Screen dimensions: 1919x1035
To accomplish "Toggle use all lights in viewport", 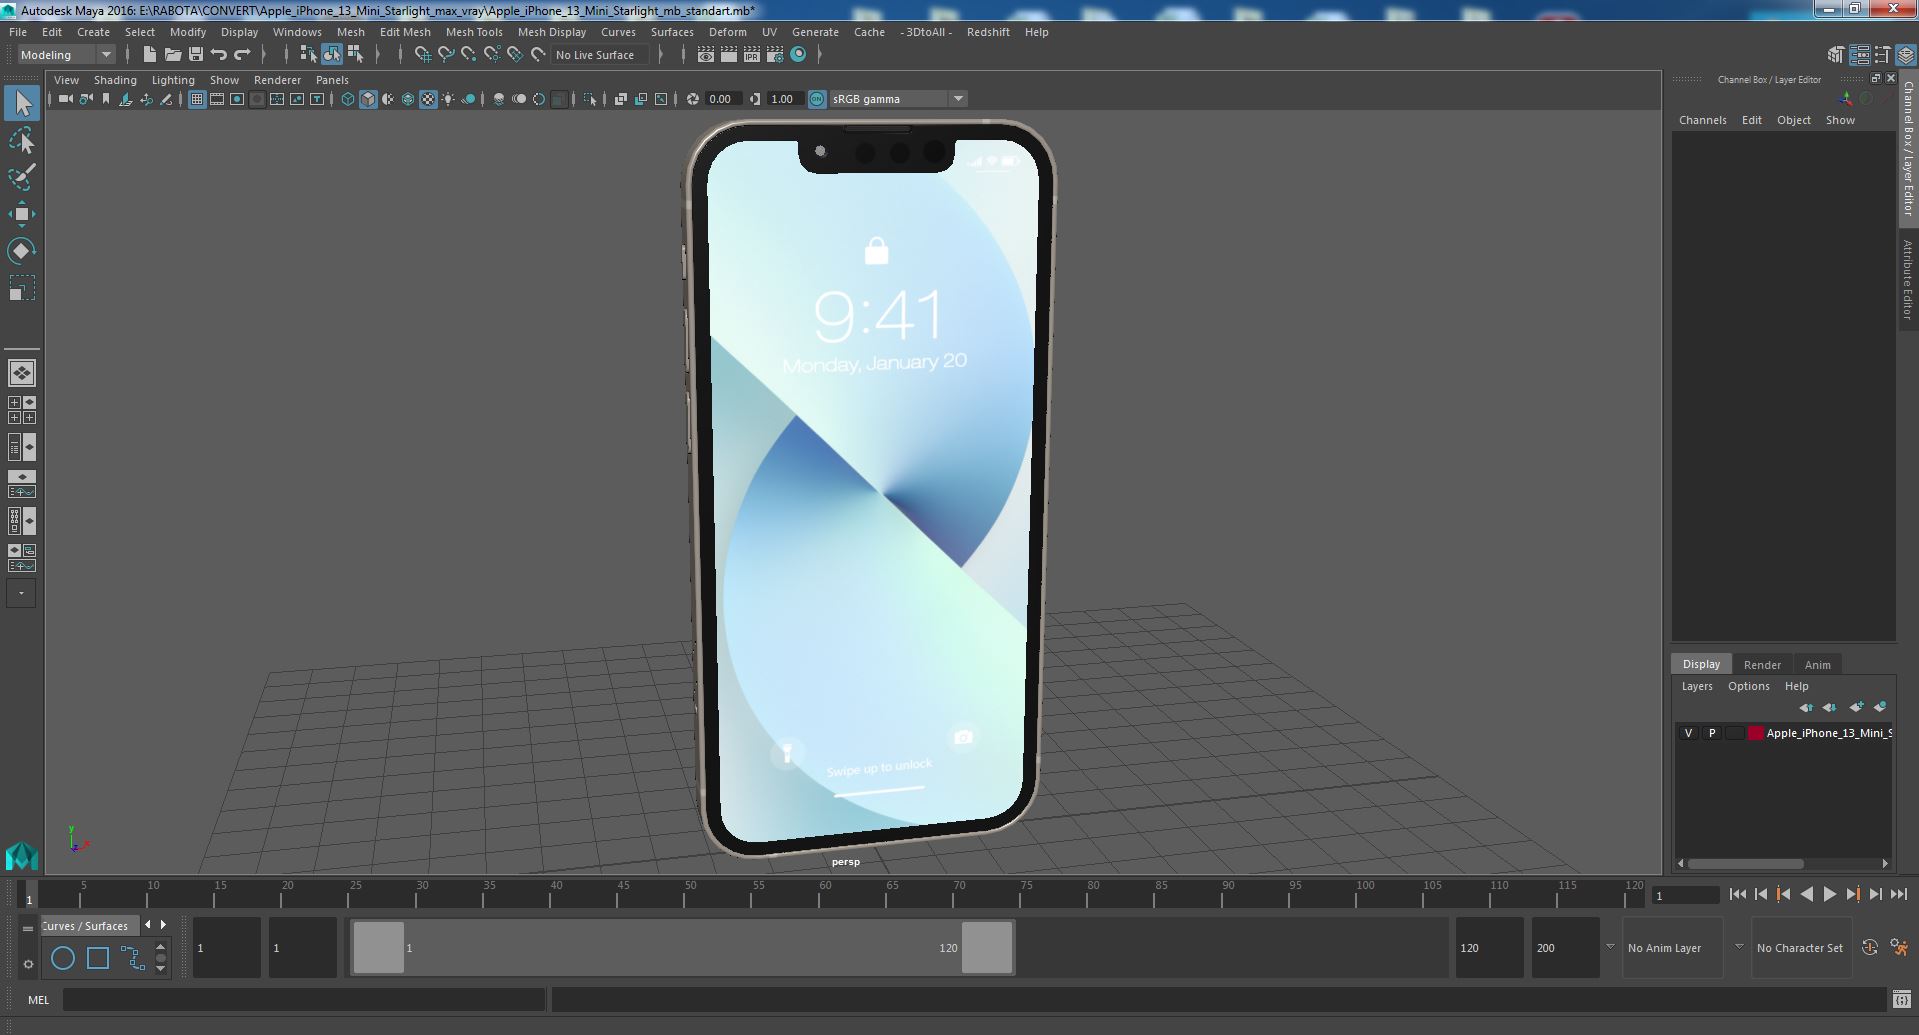I will pos(448,99).
